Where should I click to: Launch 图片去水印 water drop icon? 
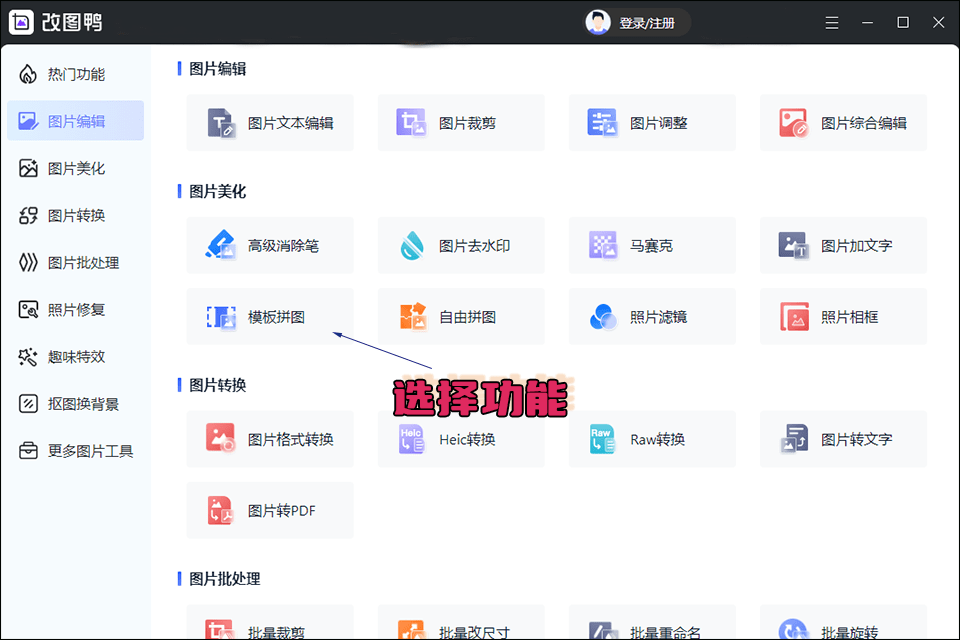[411, 245]
